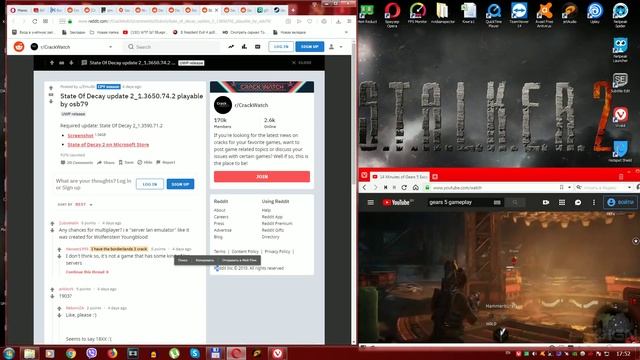
Task: Click the Share button under the post
Action: pyautogui.click(x=106, y=162)
